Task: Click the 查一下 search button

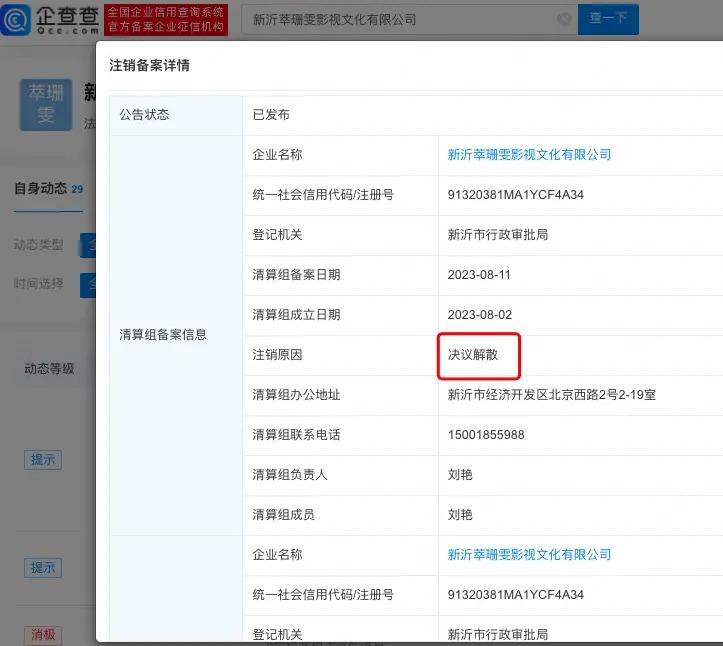Action: point(608,19)
